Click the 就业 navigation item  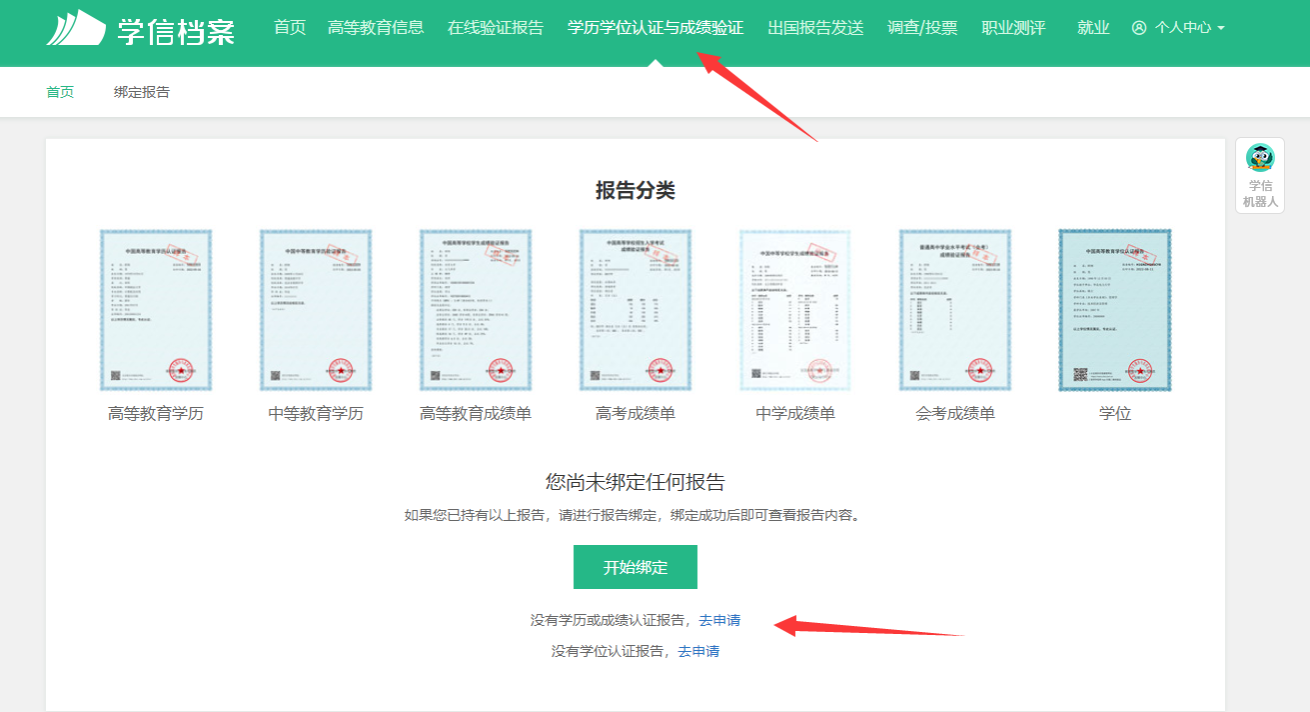click(x=1093, y=28)
